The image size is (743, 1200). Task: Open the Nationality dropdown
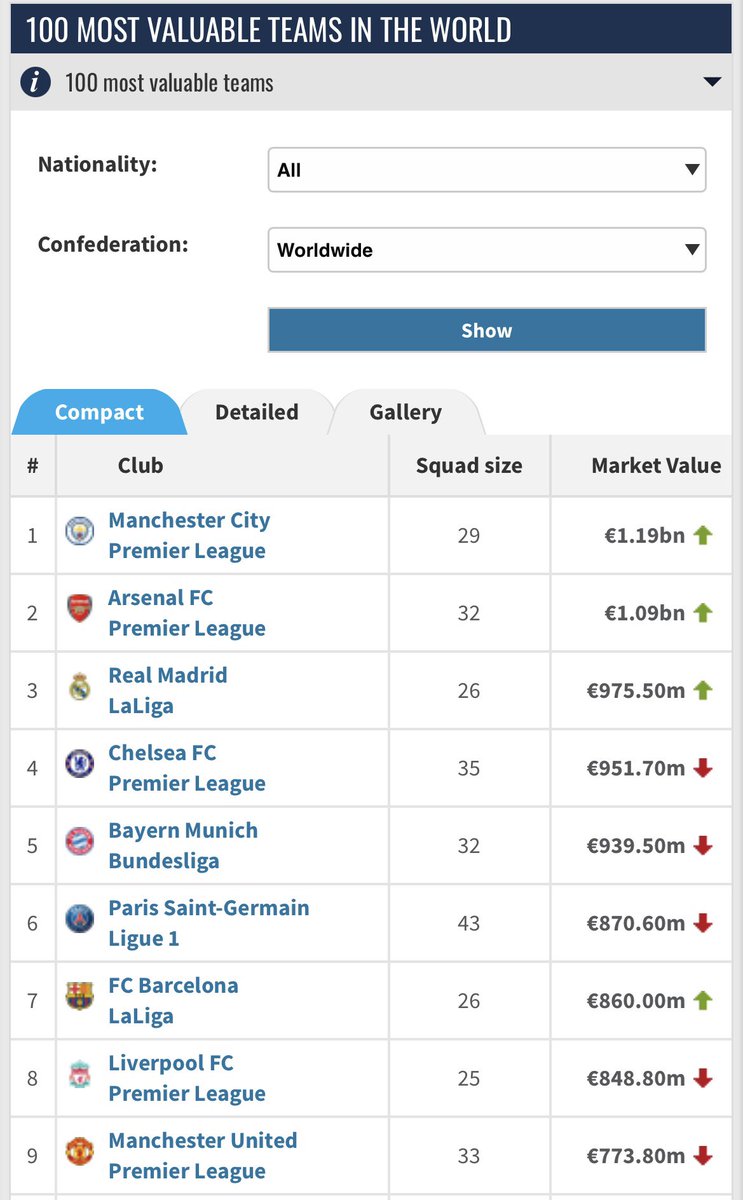[x=487, y=170]
